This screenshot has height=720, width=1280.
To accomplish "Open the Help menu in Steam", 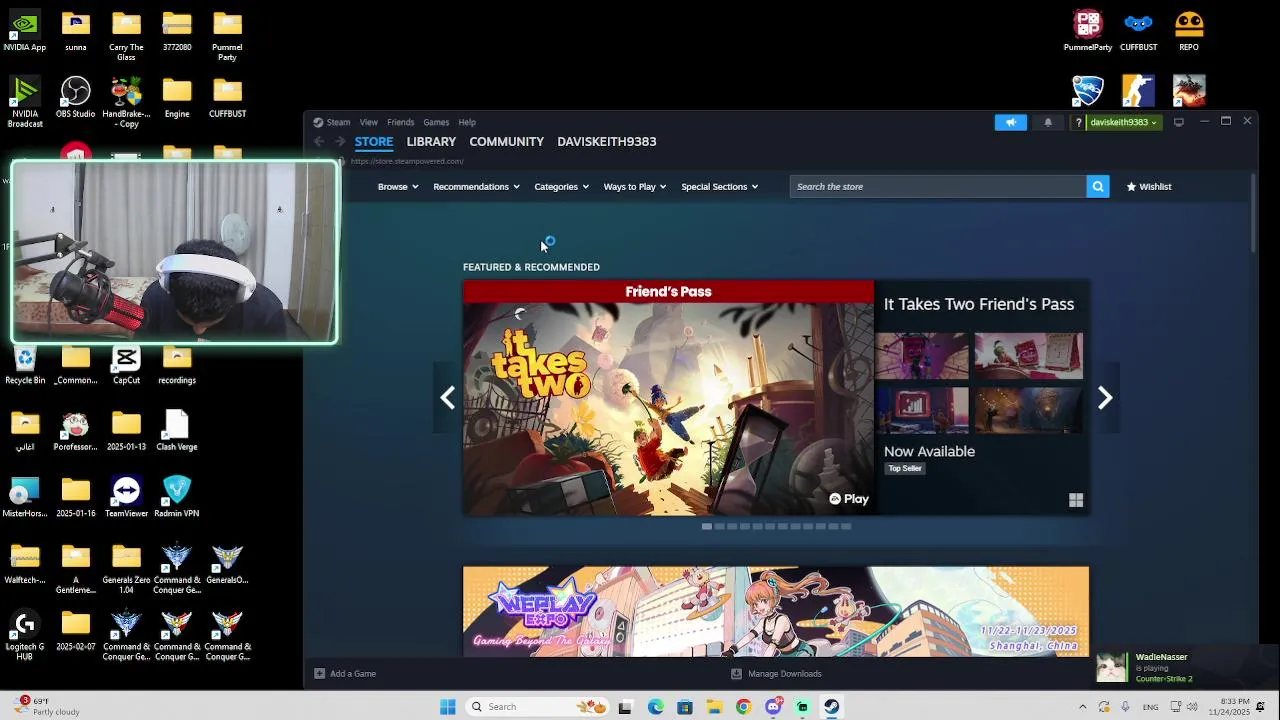I will click(467, 122).
